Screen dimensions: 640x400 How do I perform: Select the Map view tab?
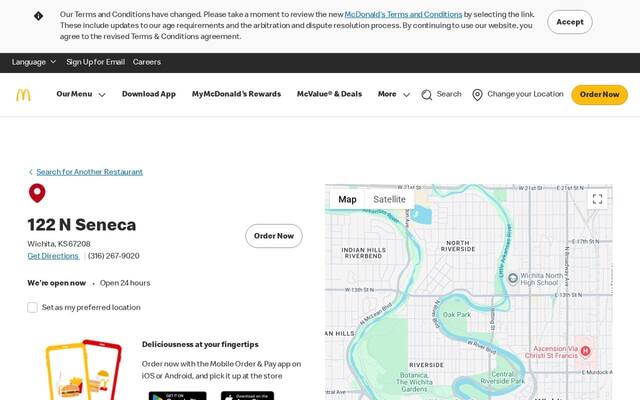coord(347,199)
